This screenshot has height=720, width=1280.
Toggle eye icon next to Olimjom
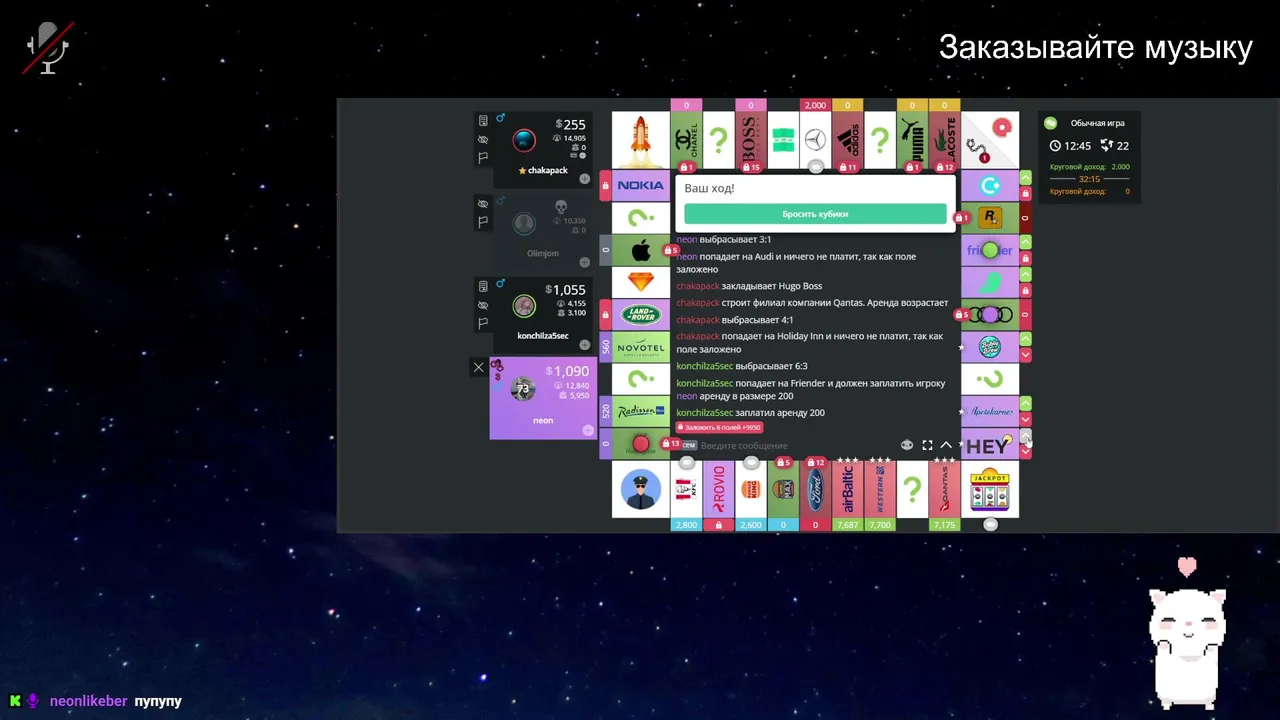[483, 204]
